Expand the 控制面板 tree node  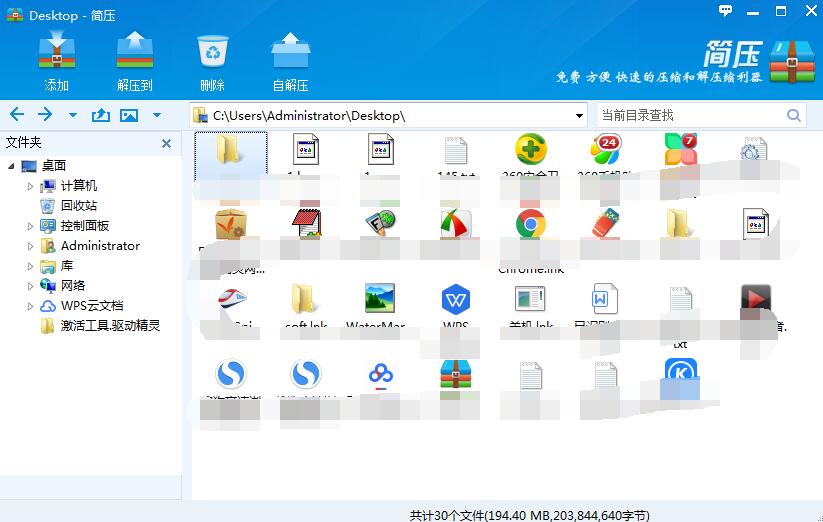pos(30,226)
